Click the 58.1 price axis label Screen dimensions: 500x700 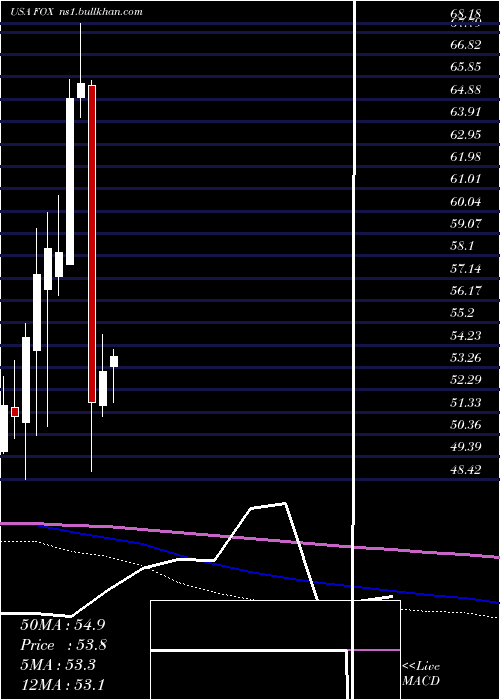pyautogui.click(x=462, y=246)
